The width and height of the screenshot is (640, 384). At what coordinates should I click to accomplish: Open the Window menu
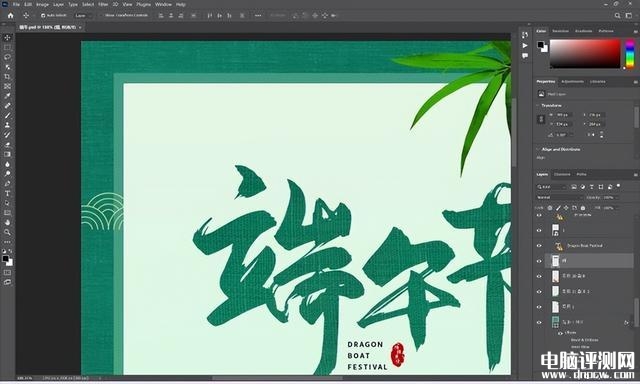pos(163,4)
